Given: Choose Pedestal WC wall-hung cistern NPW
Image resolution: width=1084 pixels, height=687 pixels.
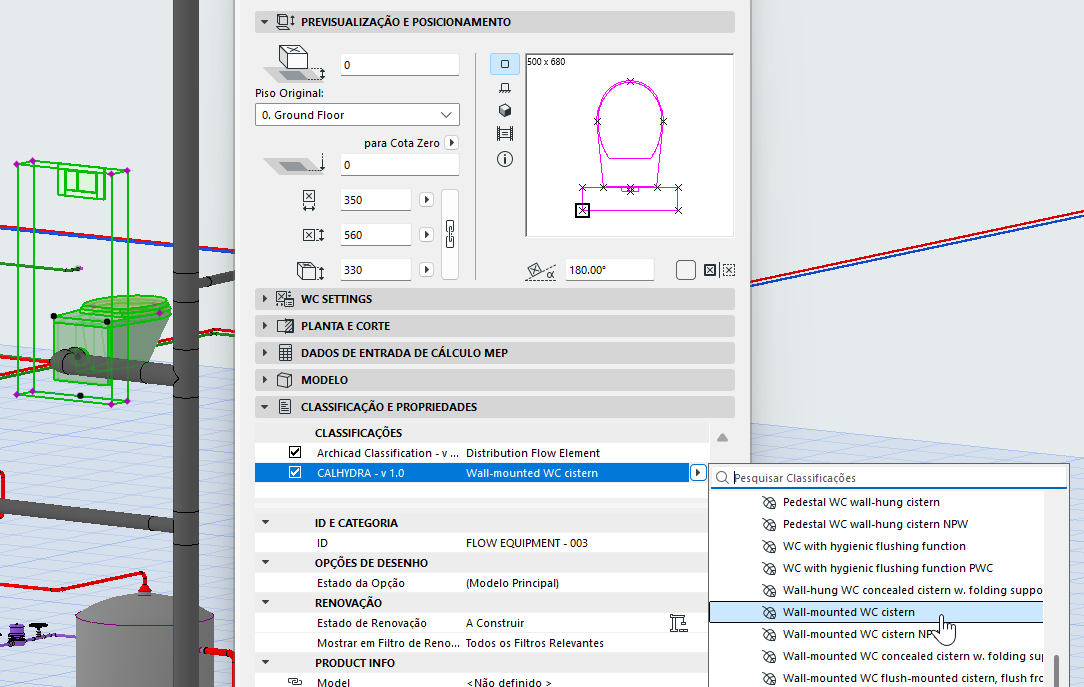Looking at the screenshot, I should [875, 524].
